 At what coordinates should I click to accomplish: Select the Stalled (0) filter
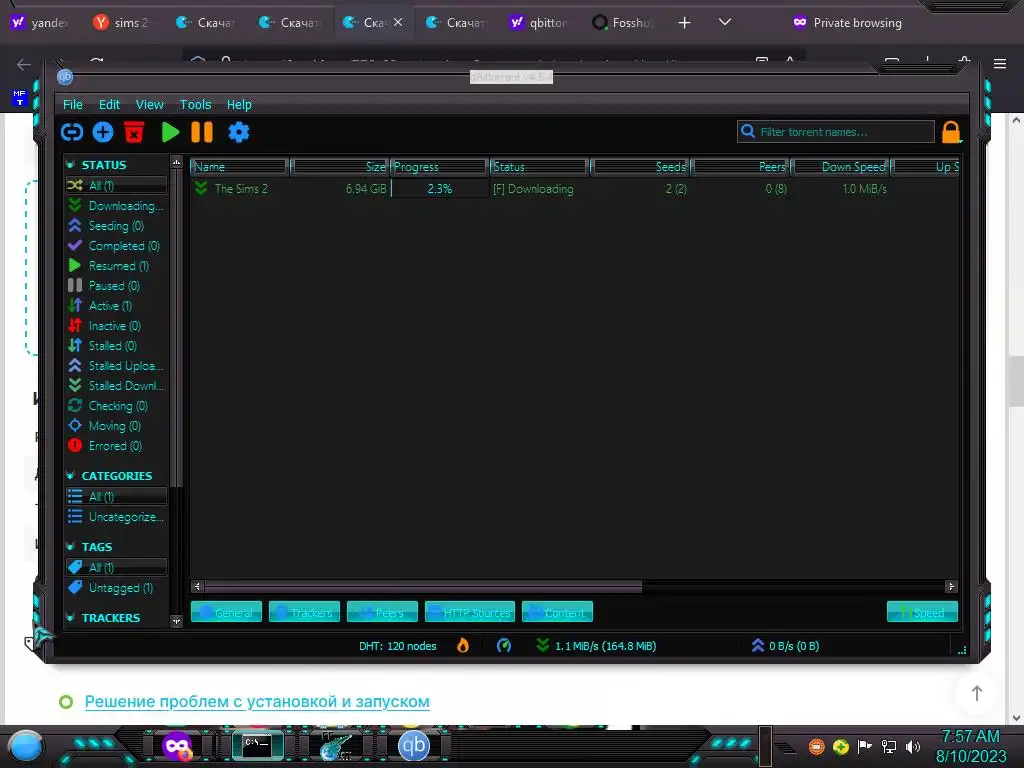pyautogui.click(x=116, y=345)
